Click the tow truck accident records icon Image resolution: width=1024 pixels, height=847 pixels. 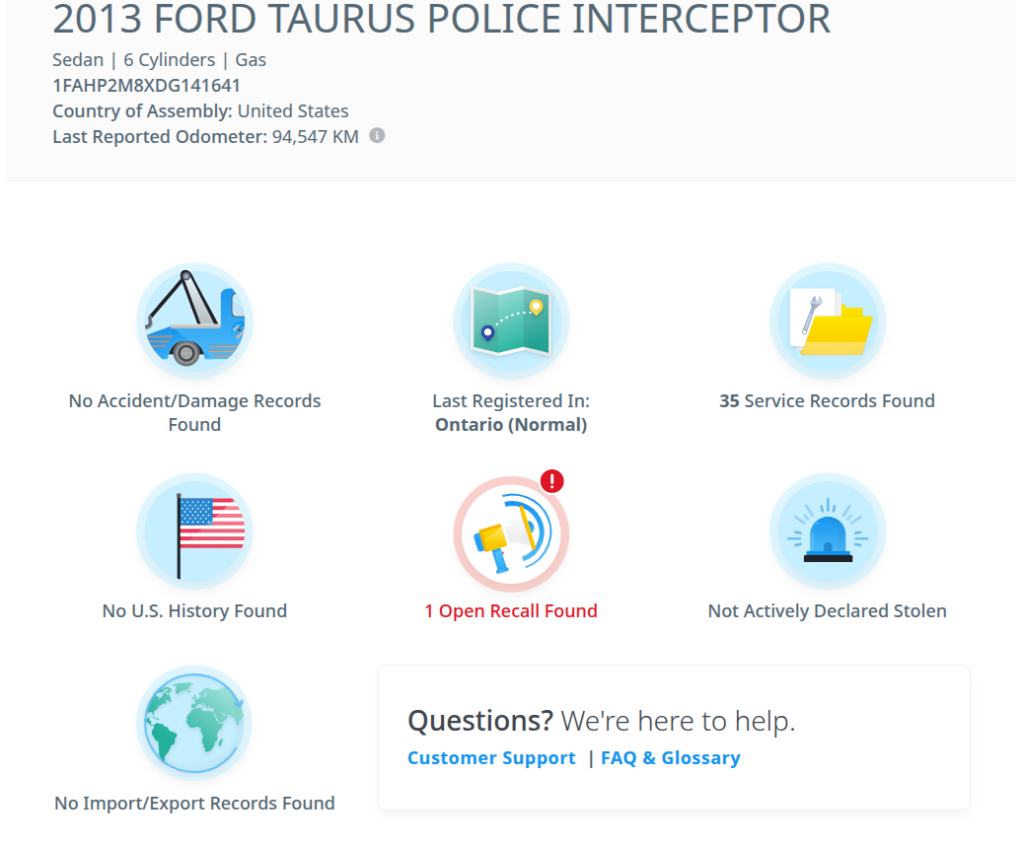[194, 321]
